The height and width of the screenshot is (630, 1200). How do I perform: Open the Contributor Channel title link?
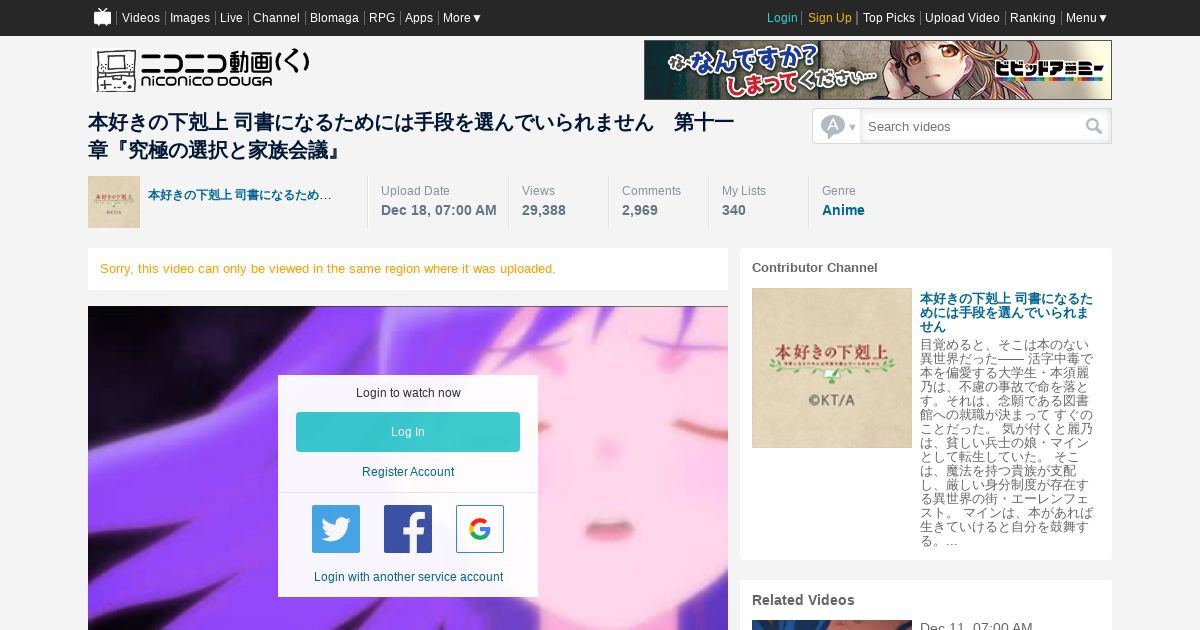[x=1006, y=312]
